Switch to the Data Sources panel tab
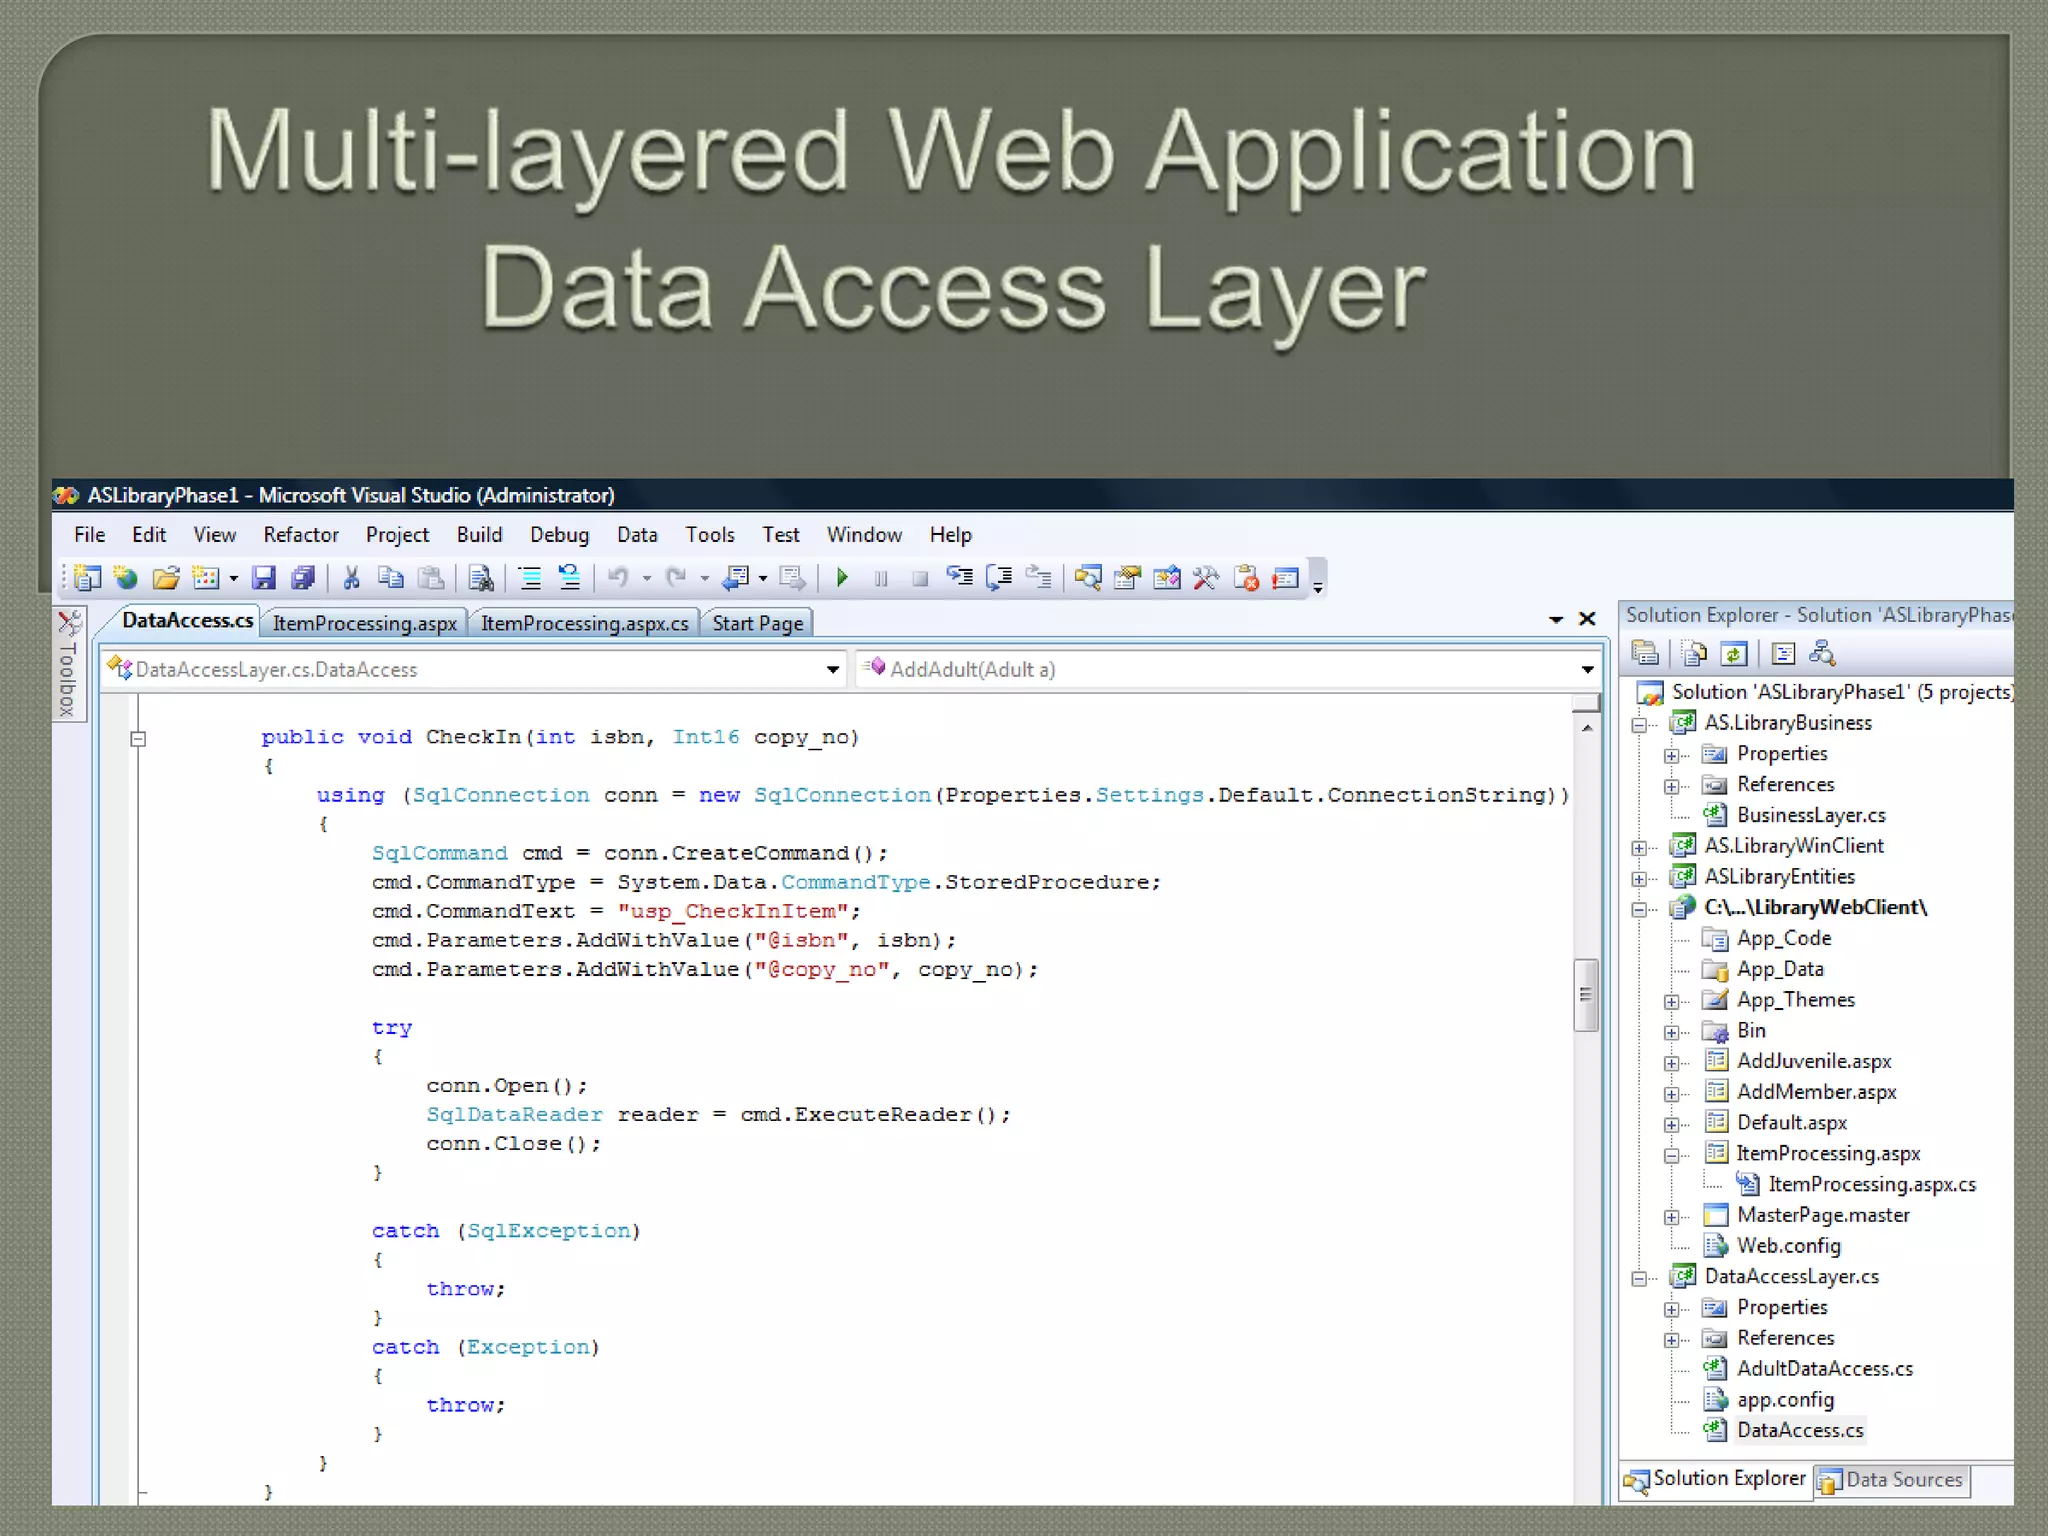 point(1892,1480)
